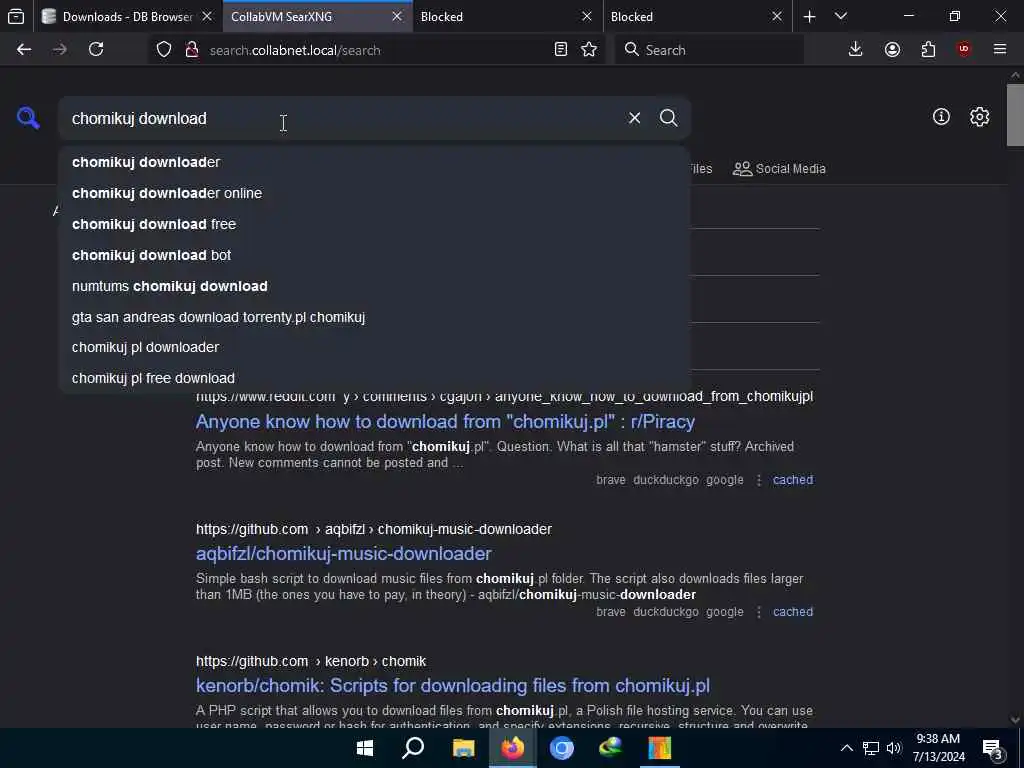This screenshot has height=768, width=1024.
Task: Clear the search query with the X
Action: click(x=634, y=118)
